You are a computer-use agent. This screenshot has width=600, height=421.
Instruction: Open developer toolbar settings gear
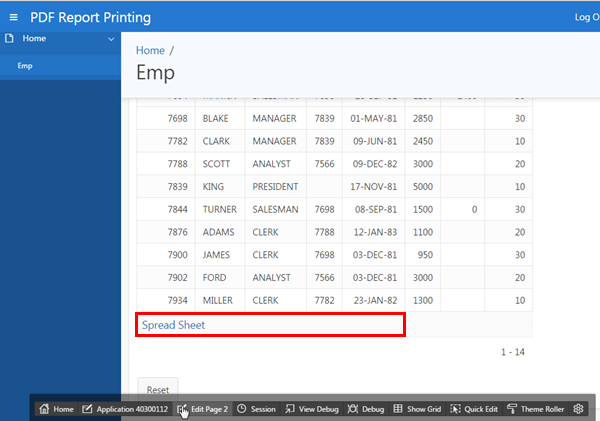click(x=578, y=409)
